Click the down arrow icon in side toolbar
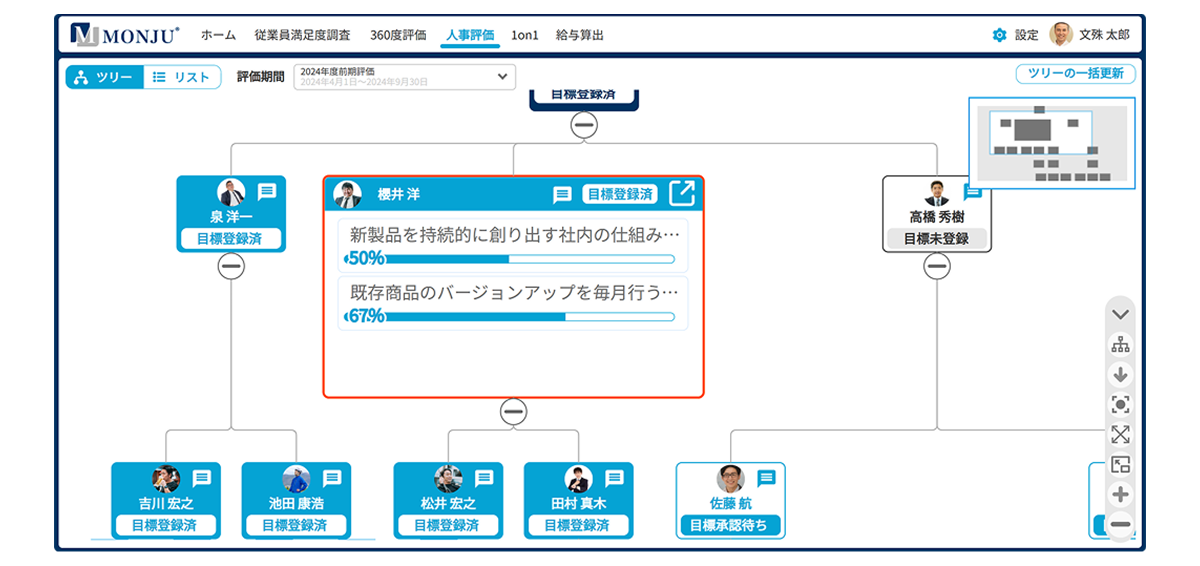Screen dimensions: 1200x566 point(1120,375)
